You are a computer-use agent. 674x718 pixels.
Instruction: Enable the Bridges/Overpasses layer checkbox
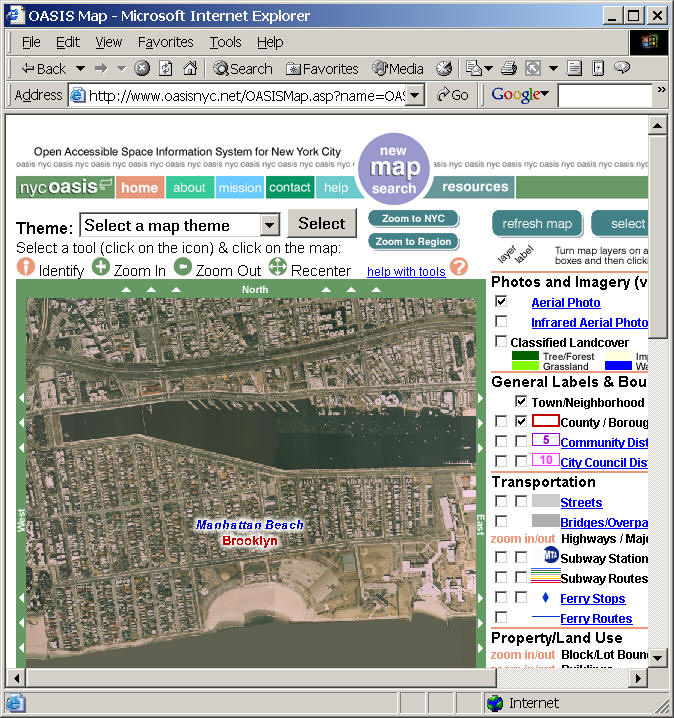(501, 521)
